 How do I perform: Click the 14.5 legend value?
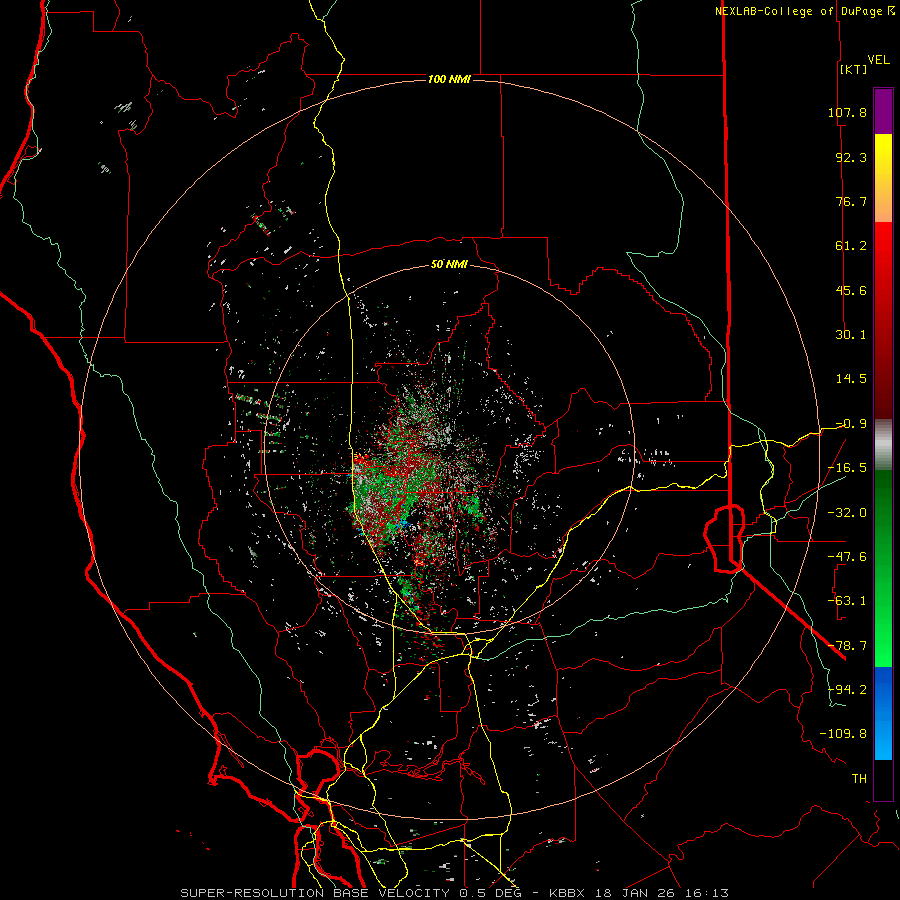coord(851,379)
